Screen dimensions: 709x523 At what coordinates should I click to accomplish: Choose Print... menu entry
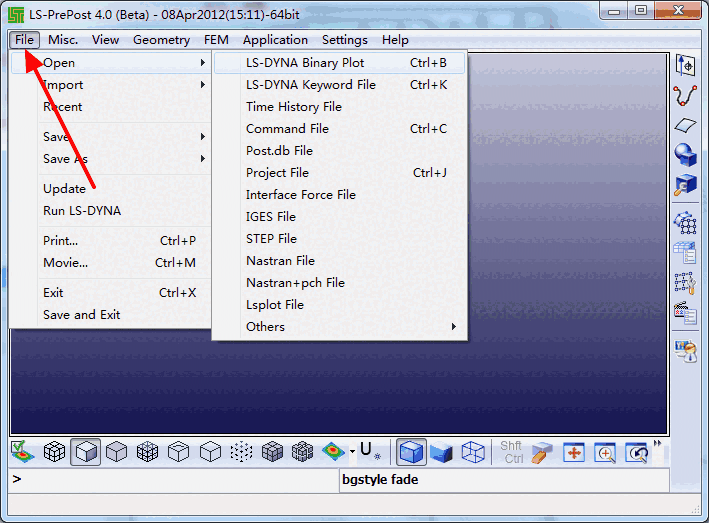(x=111, y=240)
